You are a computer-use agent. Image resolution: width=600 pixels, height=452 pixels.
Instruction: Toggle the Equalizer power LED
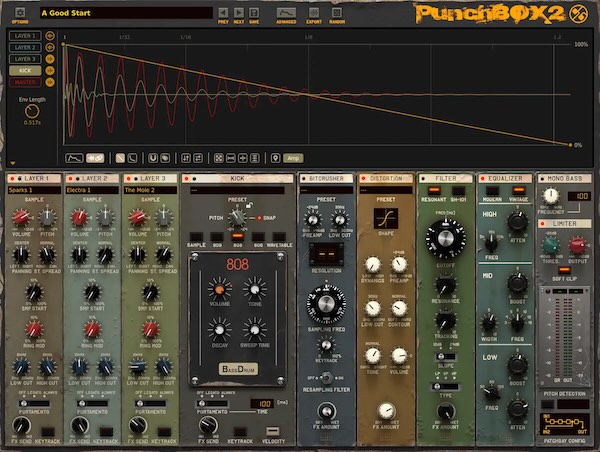pos(483,178)
